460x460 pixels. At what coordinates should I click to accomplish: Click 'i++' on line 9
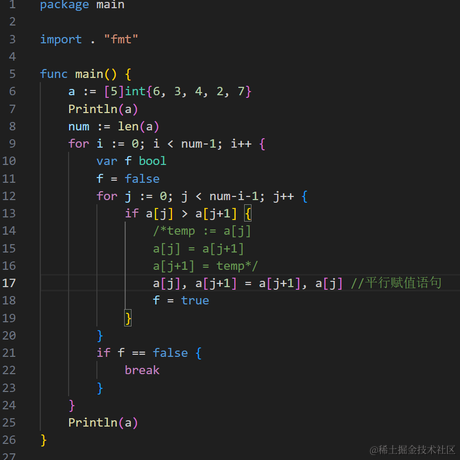pos(241,144)
